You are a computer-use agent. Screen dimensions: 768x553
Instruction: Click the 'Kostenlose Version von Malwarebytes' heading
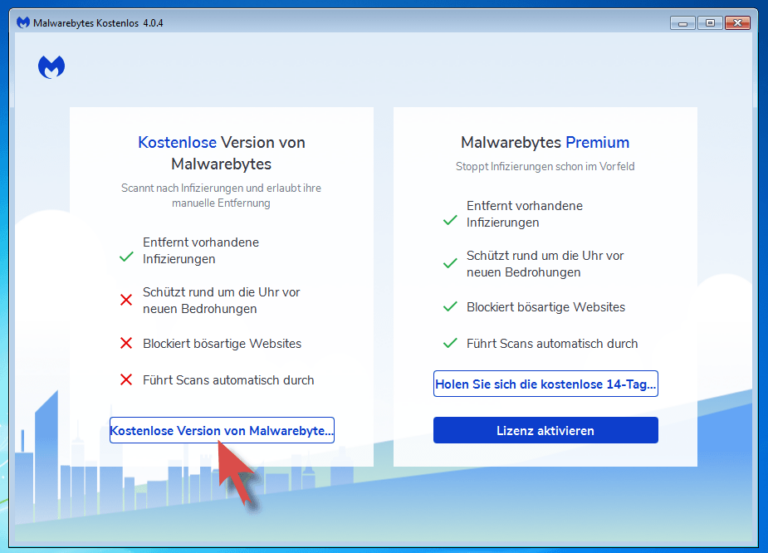click(x=221, y=153)
